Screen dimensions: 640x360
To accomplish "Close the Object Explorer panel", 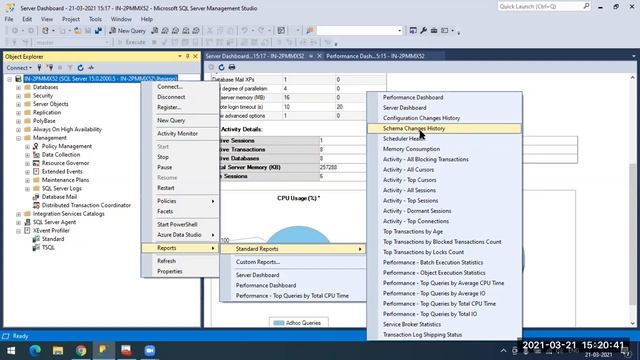I will [196, 56].
